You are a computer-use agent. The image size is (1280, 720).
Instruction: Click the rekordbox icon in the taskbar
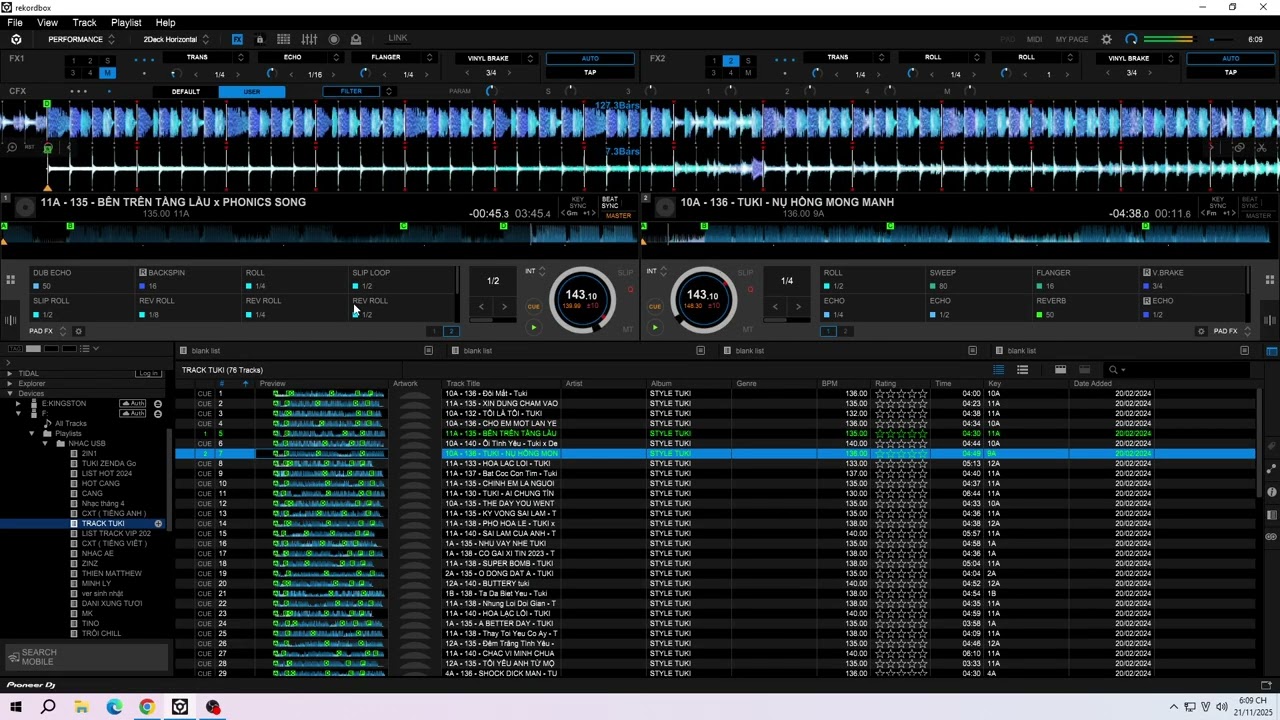click(x=180, y=707)
